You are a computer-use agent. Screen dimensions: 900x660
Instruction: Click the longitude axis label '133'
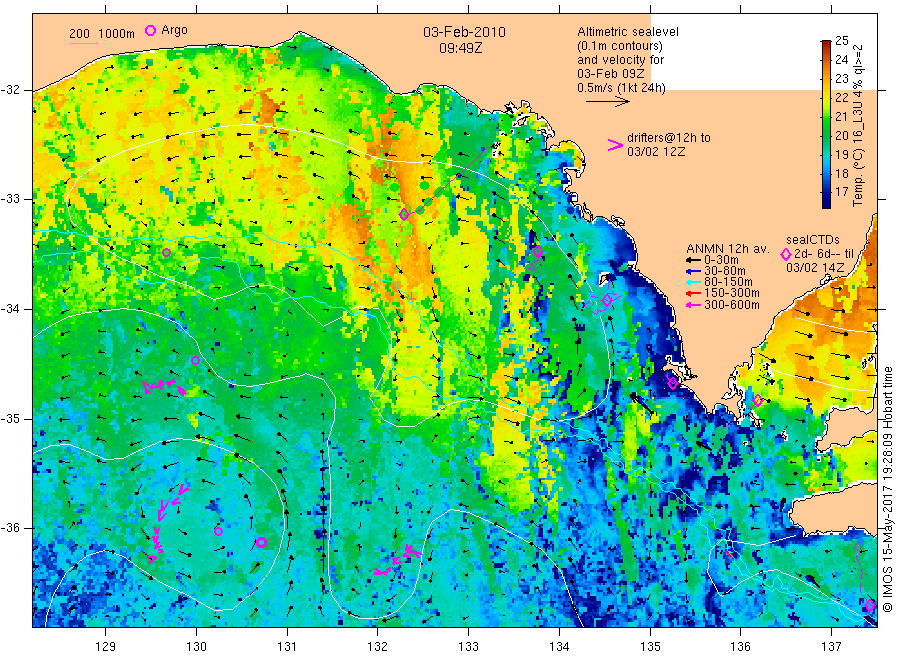(468, 647)
